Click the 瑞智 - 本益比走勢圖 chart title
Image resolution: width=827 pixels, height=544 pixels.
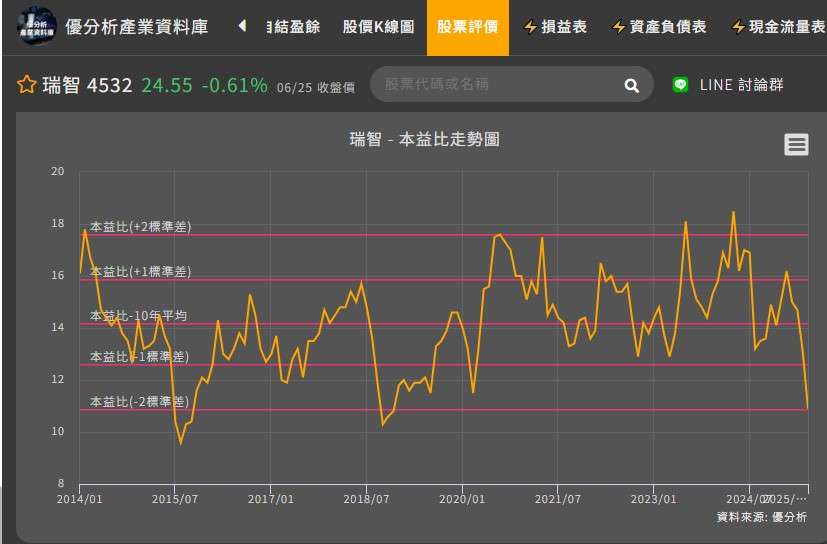coord(425,139)
